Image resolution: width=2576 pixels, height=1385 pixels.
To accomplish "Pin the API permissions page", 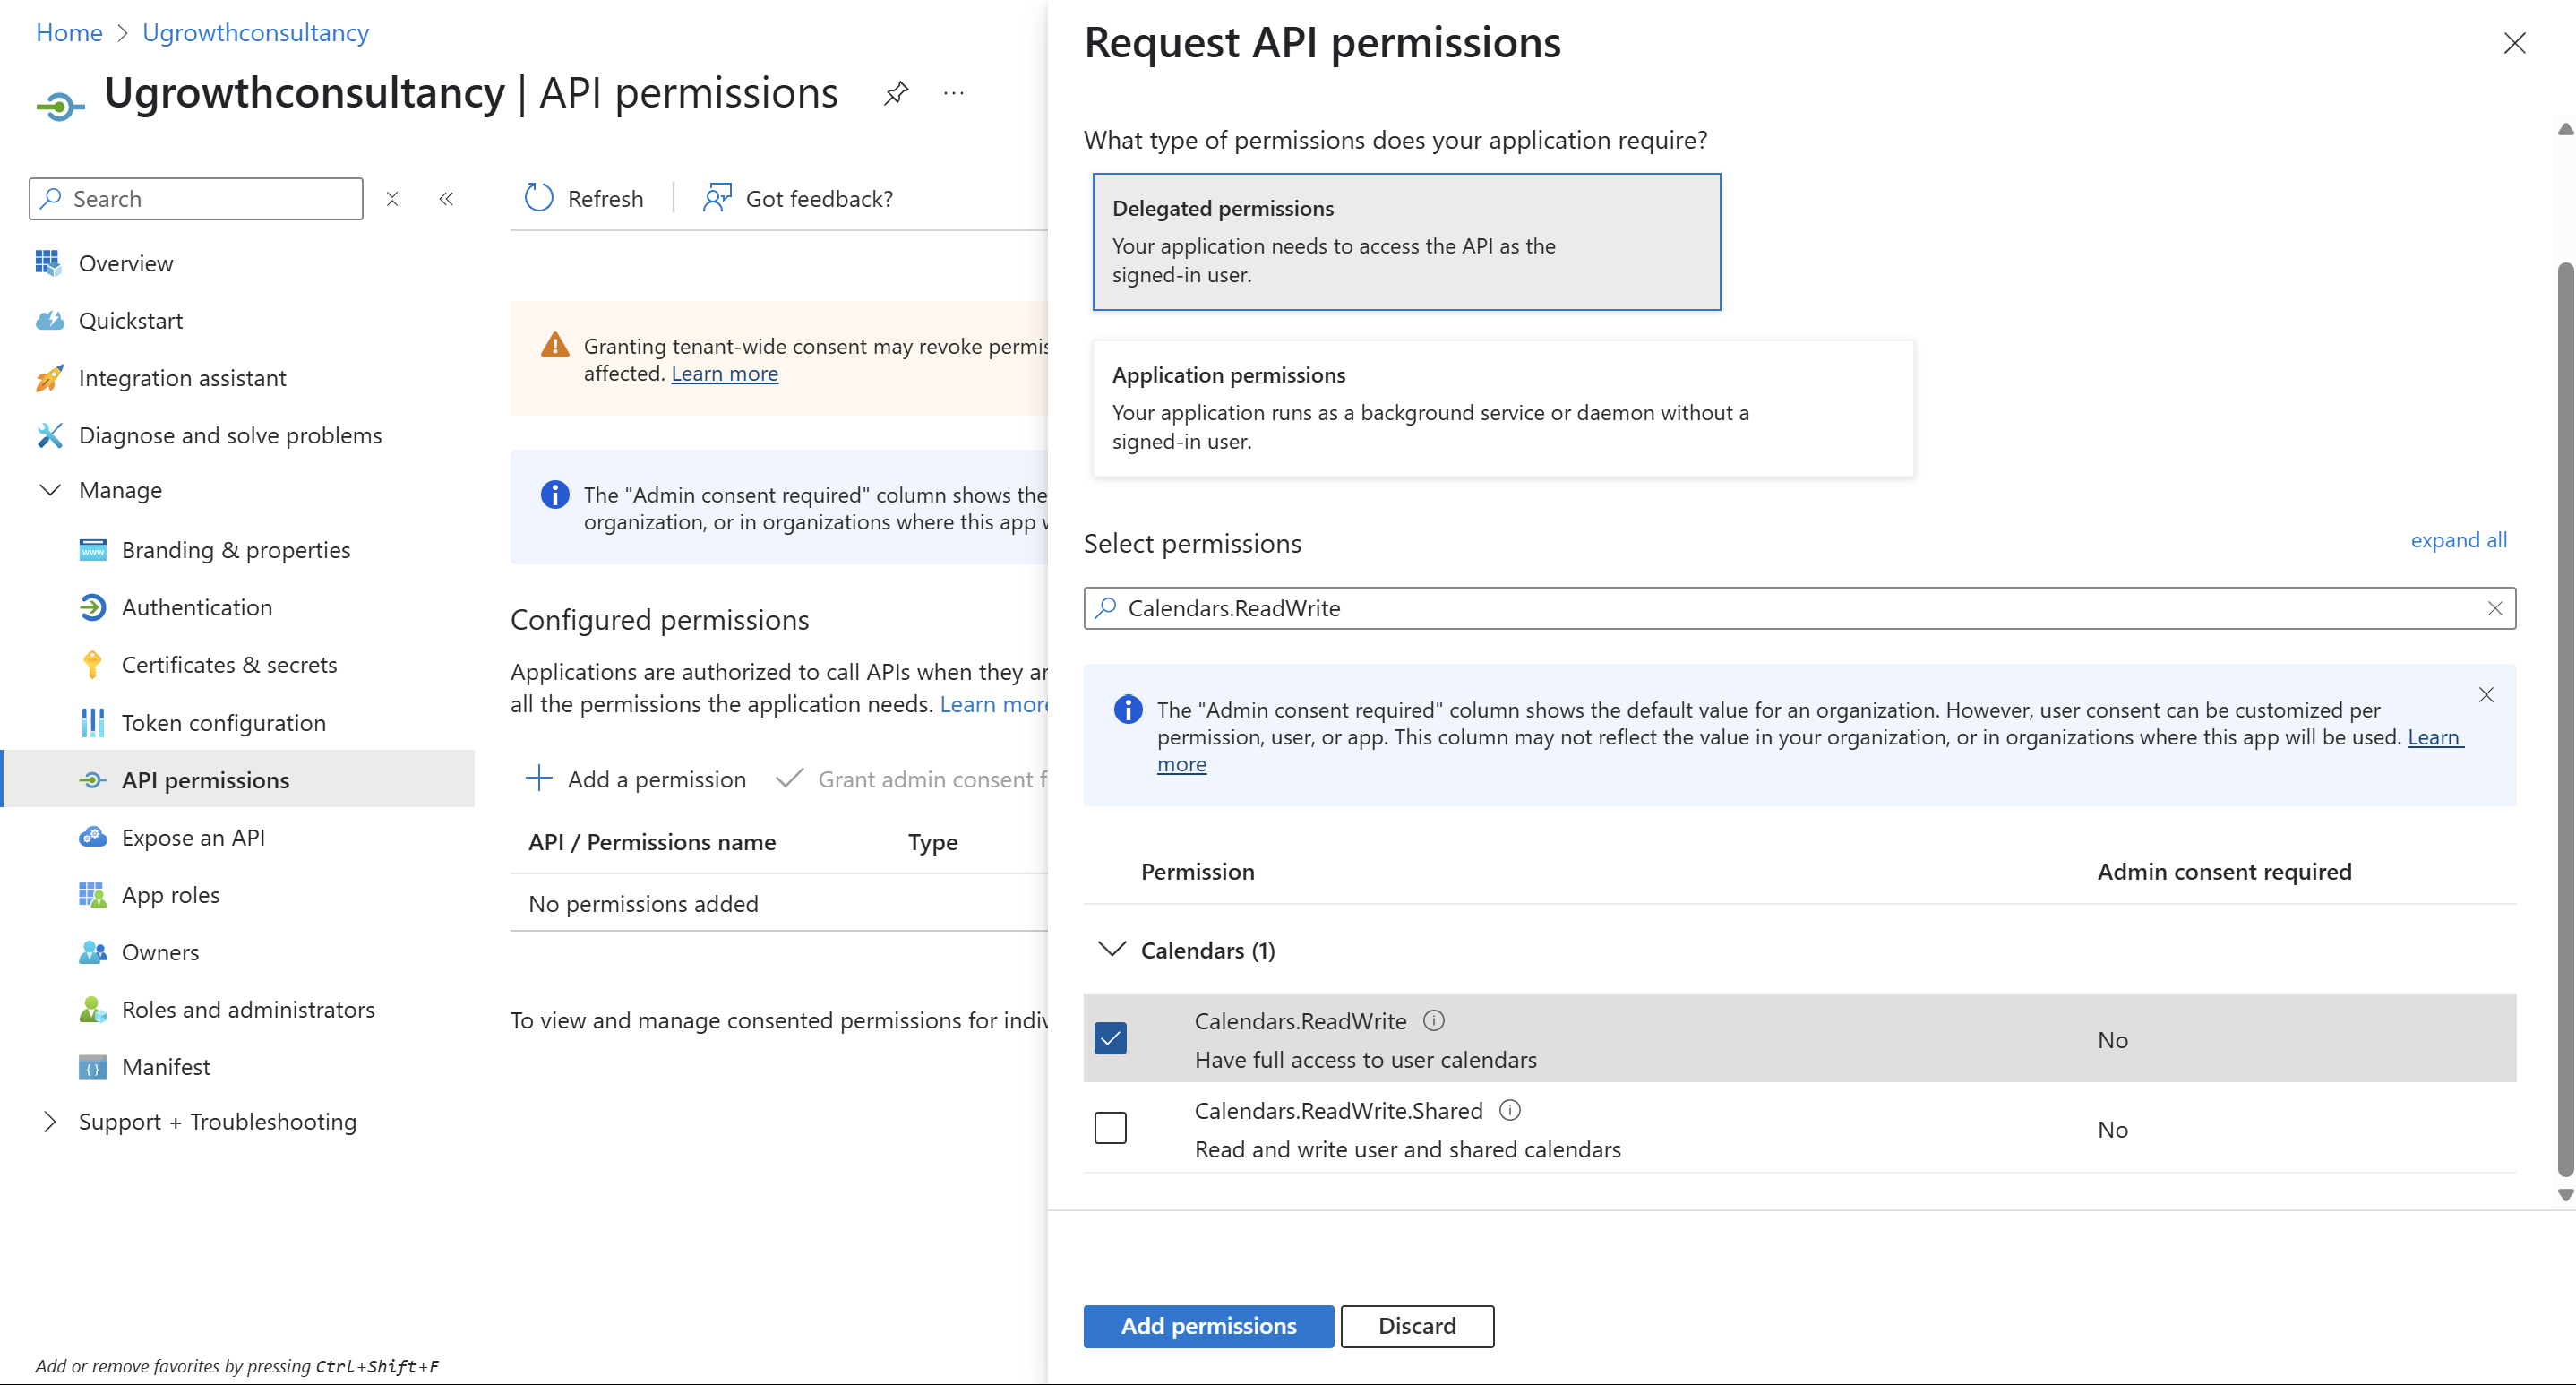I will [896, 92].
